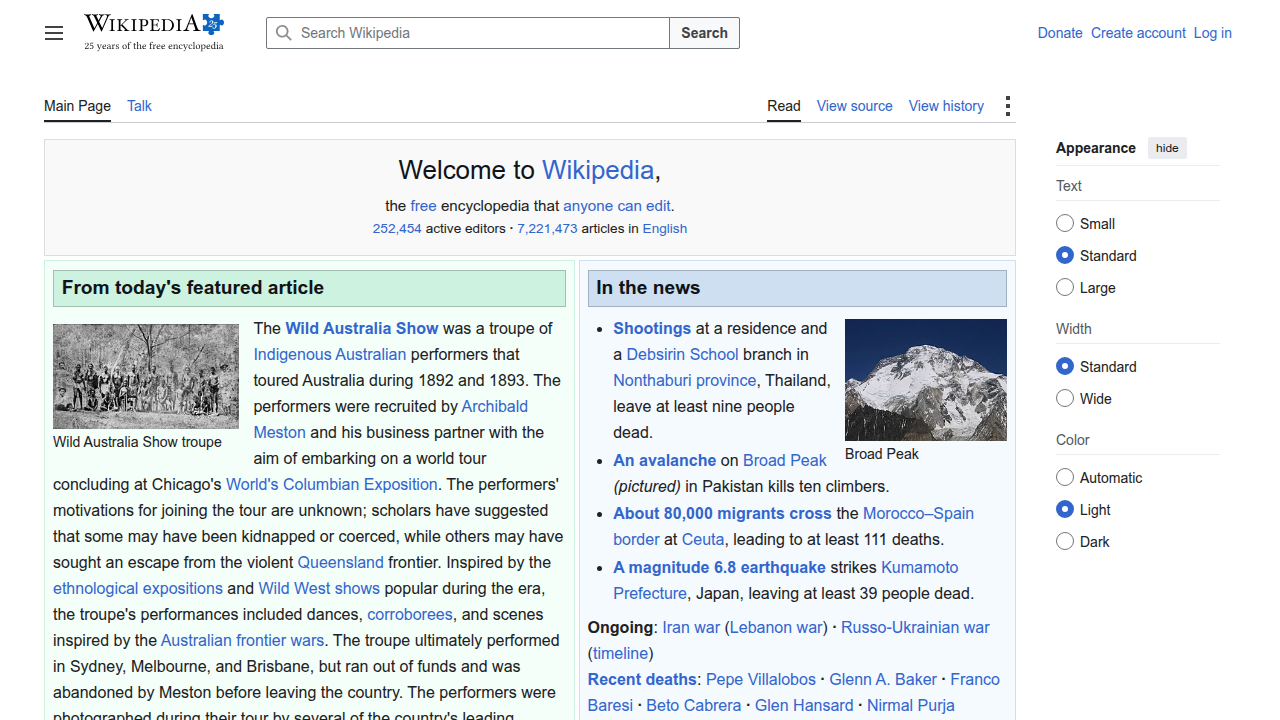Open the Donate link
This screenshot has height=720, width=1280.
click(1060, 33)
